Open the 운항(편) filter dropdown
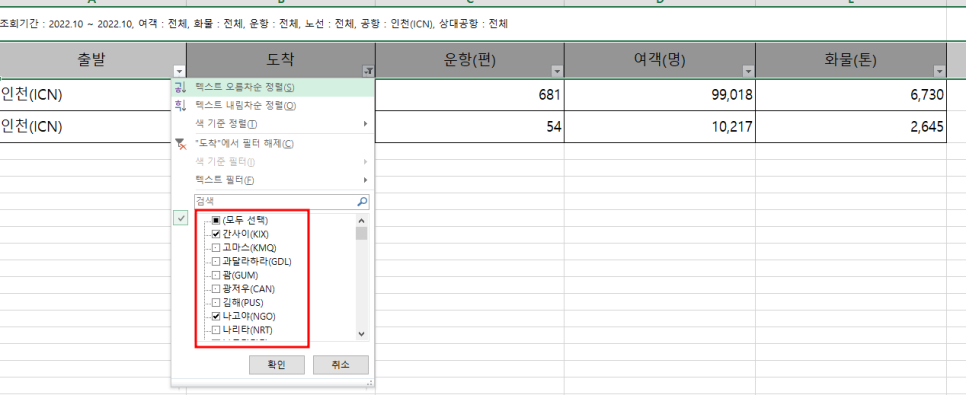The height and width of the screenshot is (395, 966). 557,71
